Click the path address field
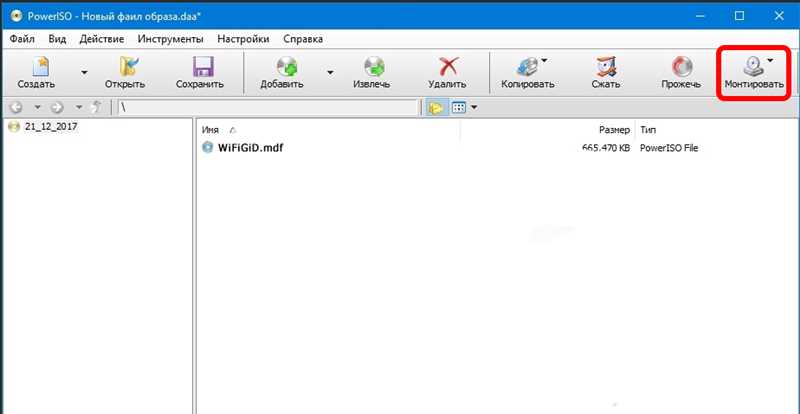 click(268, 108)
